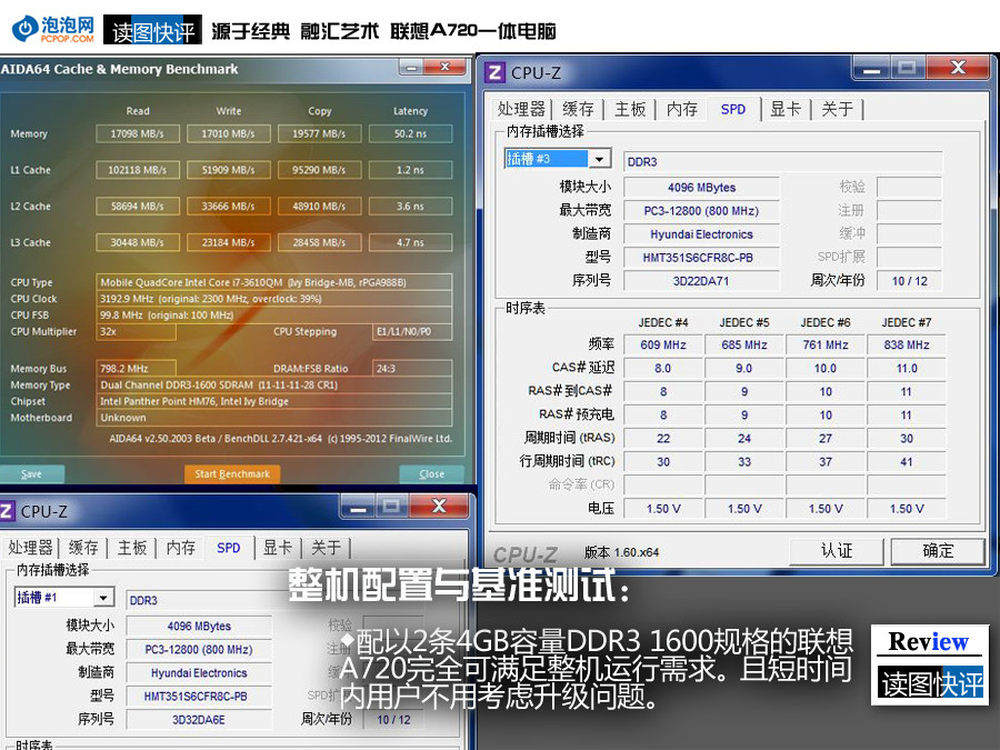1000x750 pixels.
Task: Open the 插槽 #3 memory slot dropdown
Action: pos(599,159)
